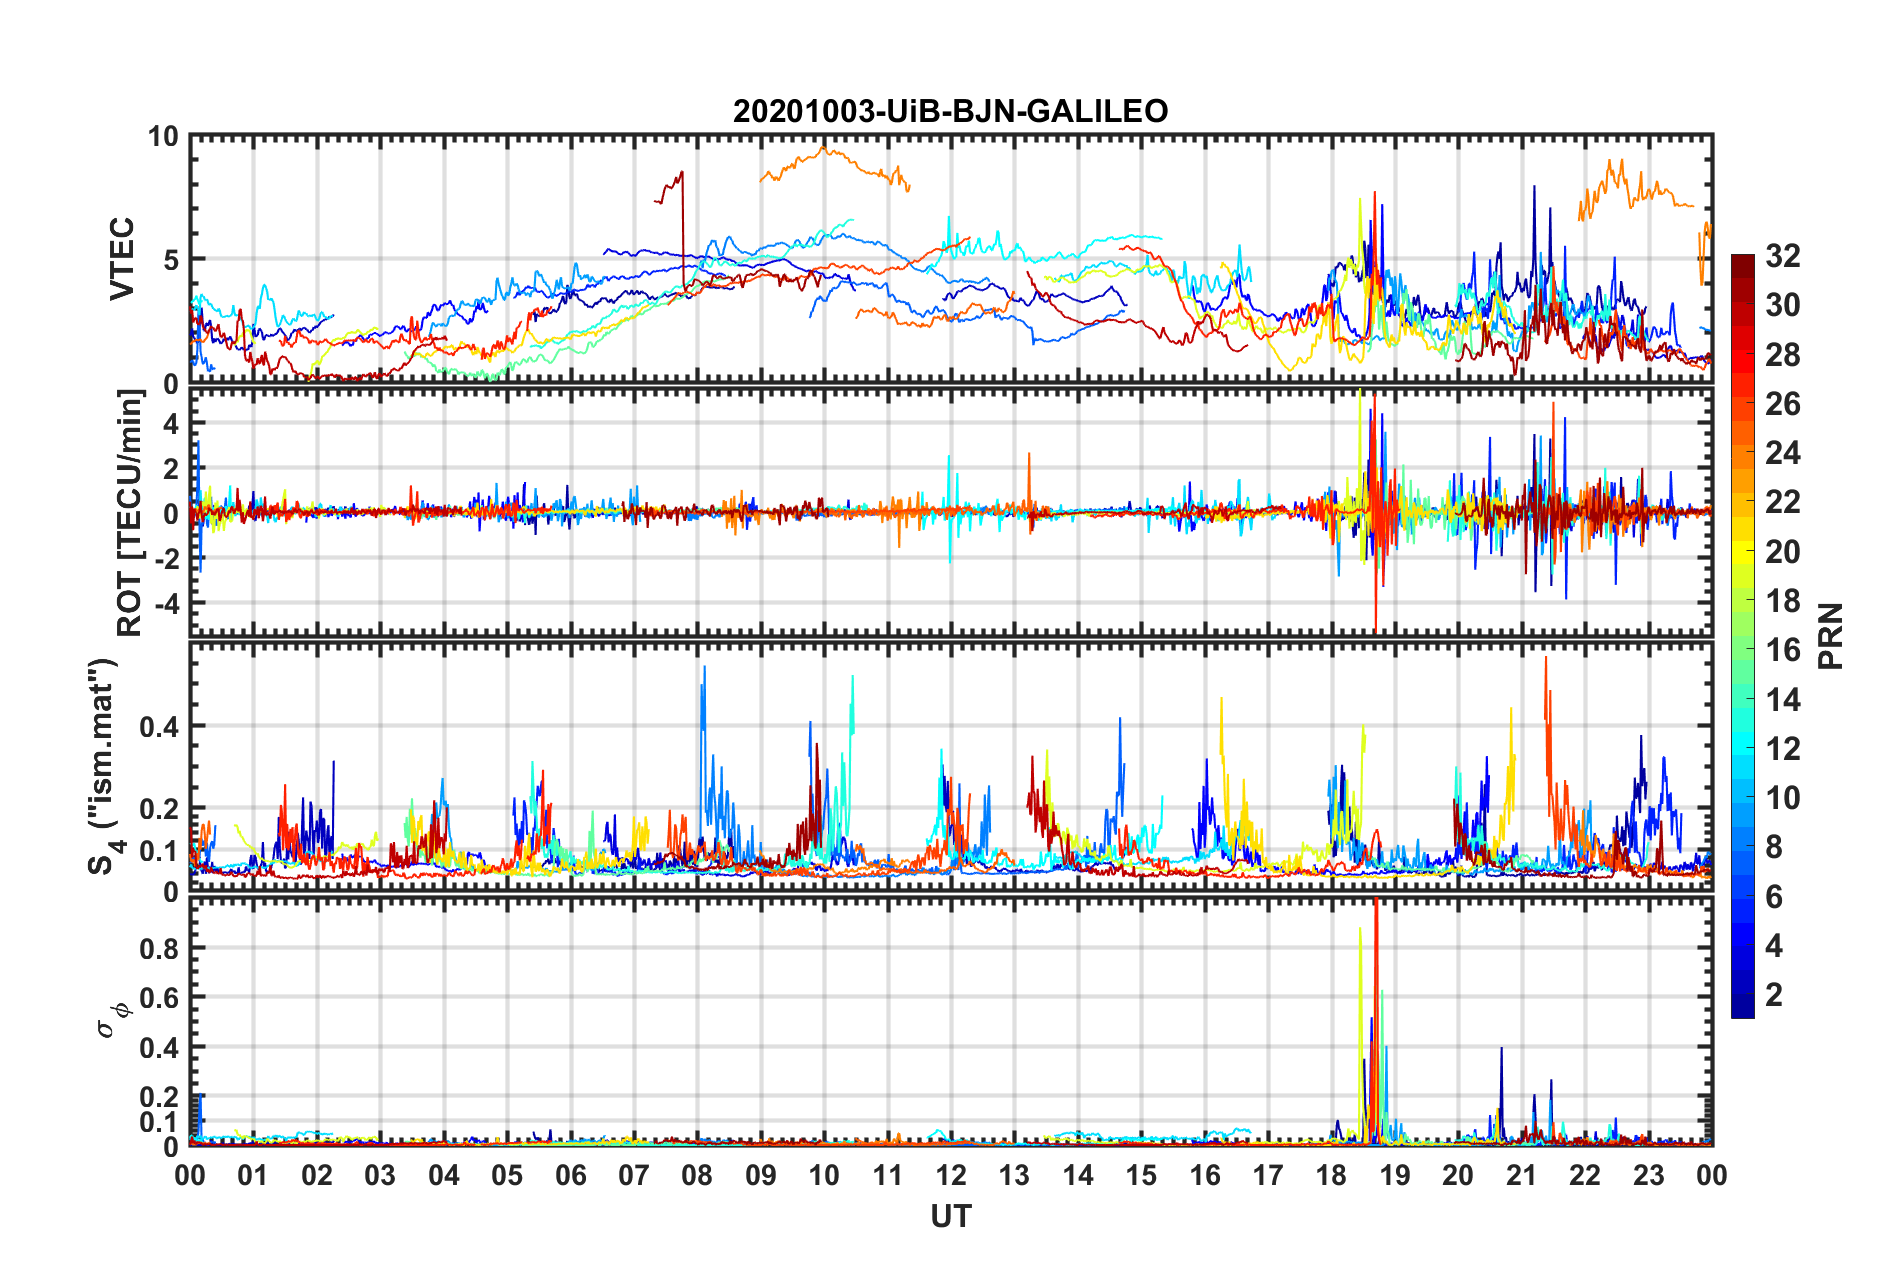The height and width of the screenshot is (1272, 1902).
Task: Click colorbar tick label 26
Action: (x=1782, y=404)
